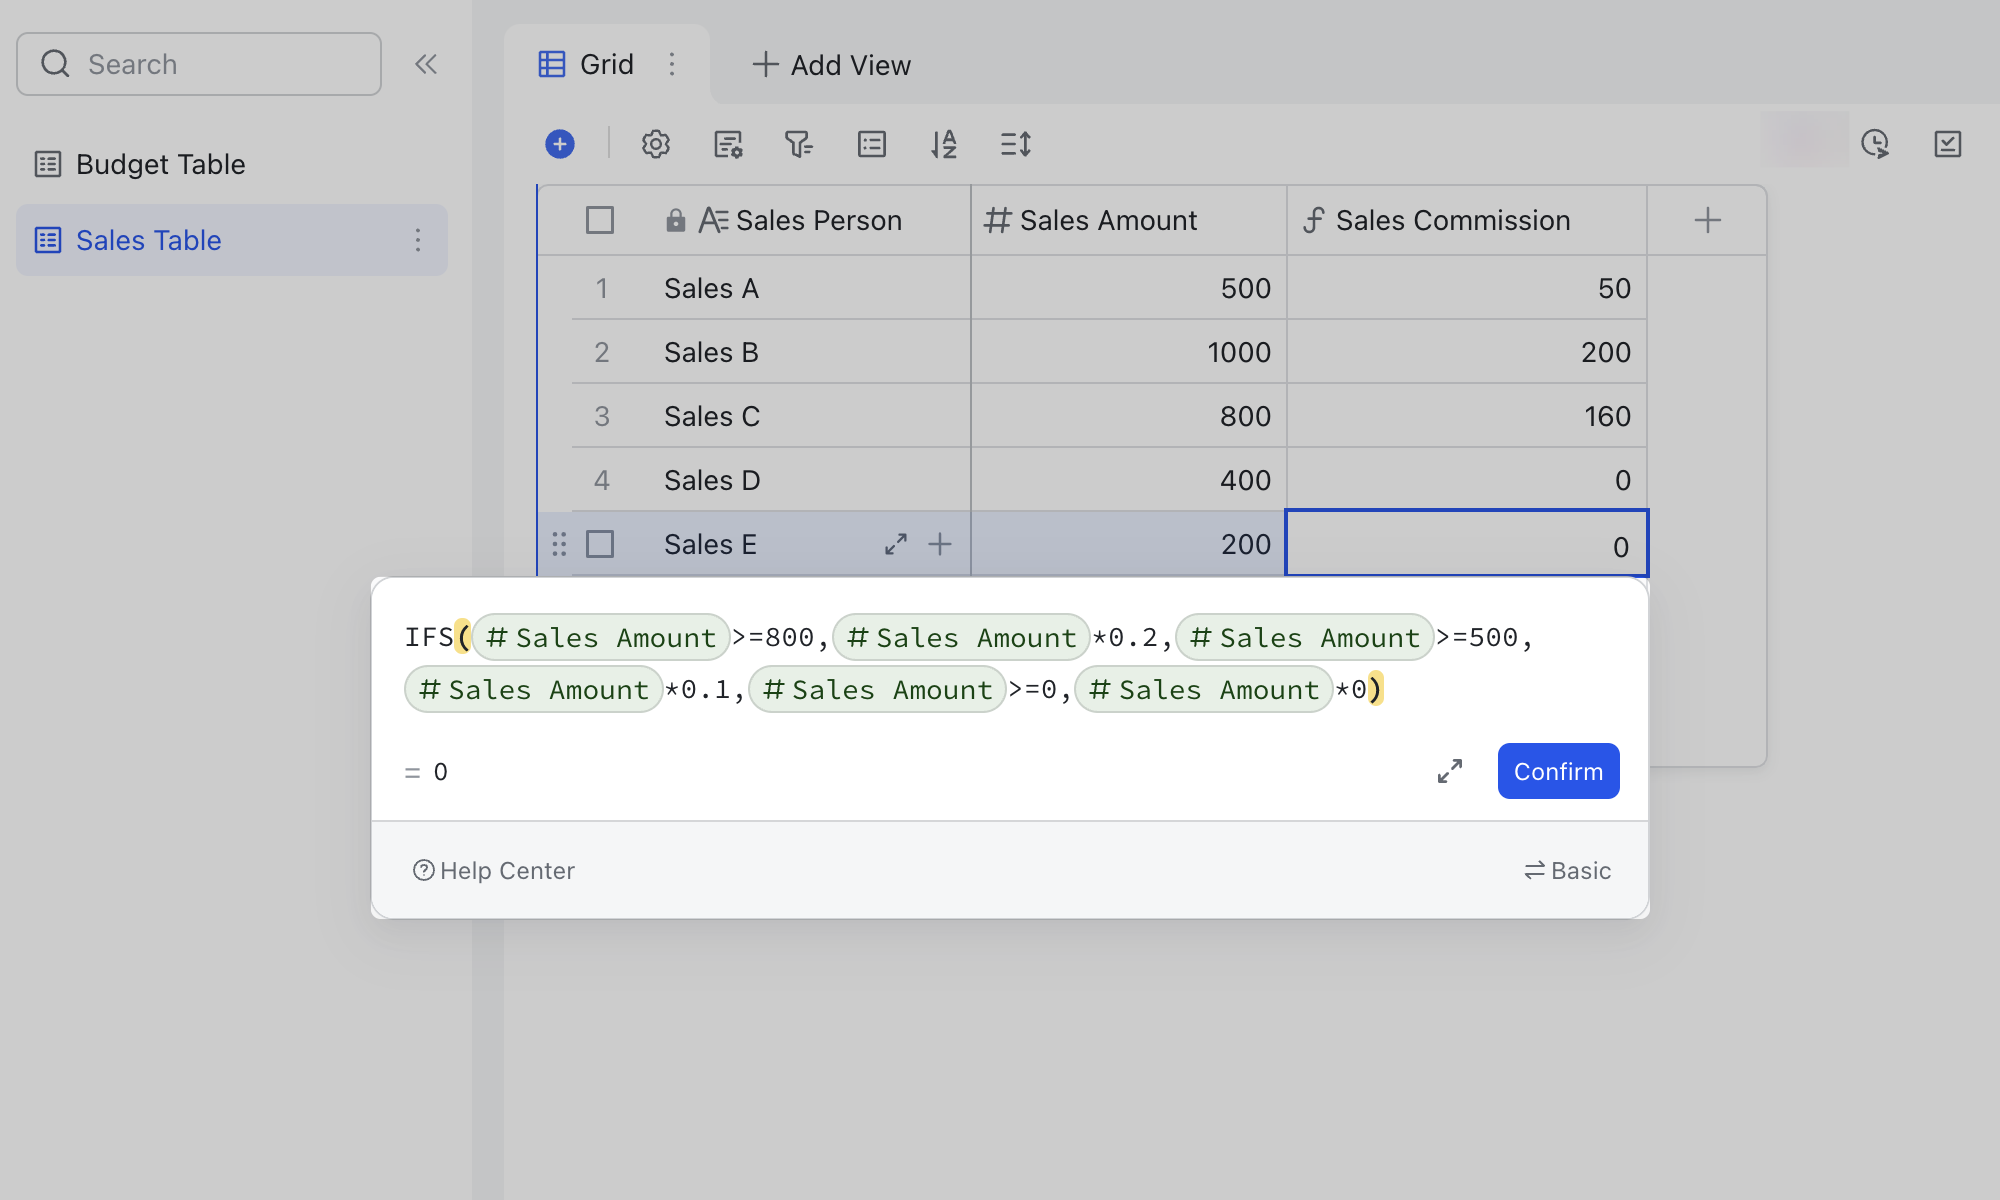Image resolution: width=2000 pixels, height=1200 pixels.
Task: Select Sales Table in sidebar
Action: [232, 240]
